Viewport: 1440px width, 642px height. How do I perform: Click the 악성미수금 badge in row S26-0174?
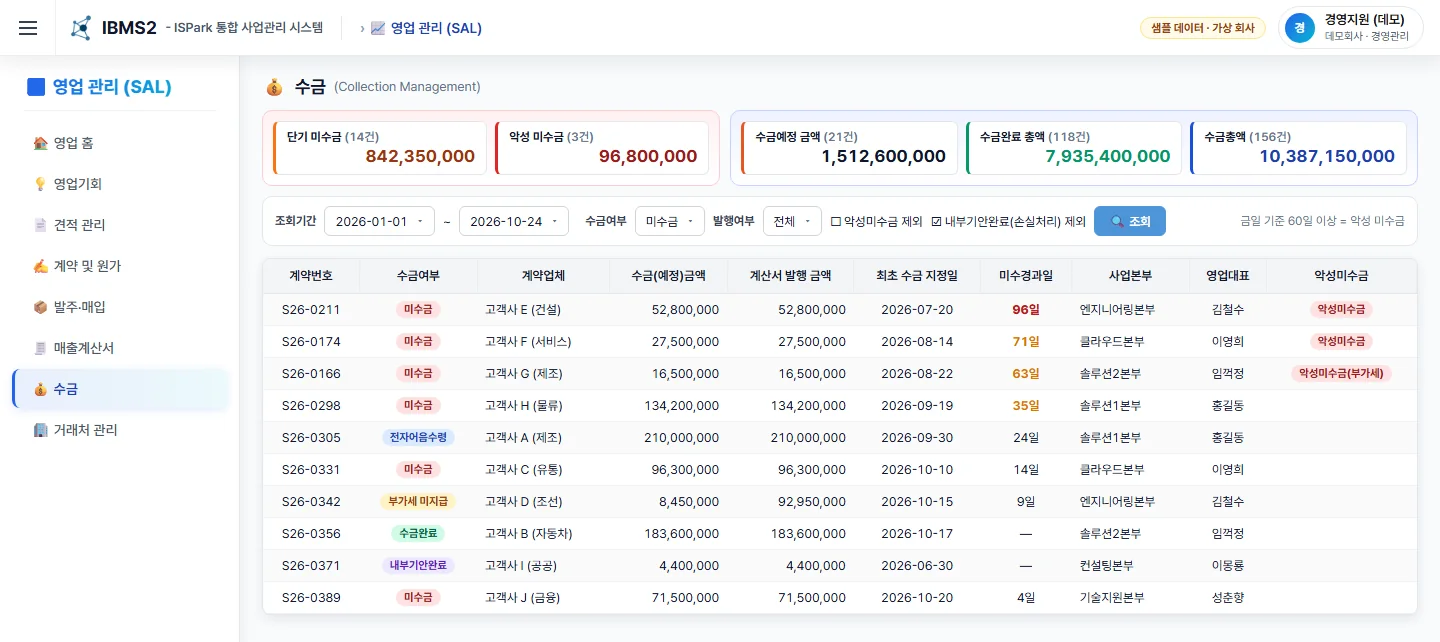[1341, 342]
